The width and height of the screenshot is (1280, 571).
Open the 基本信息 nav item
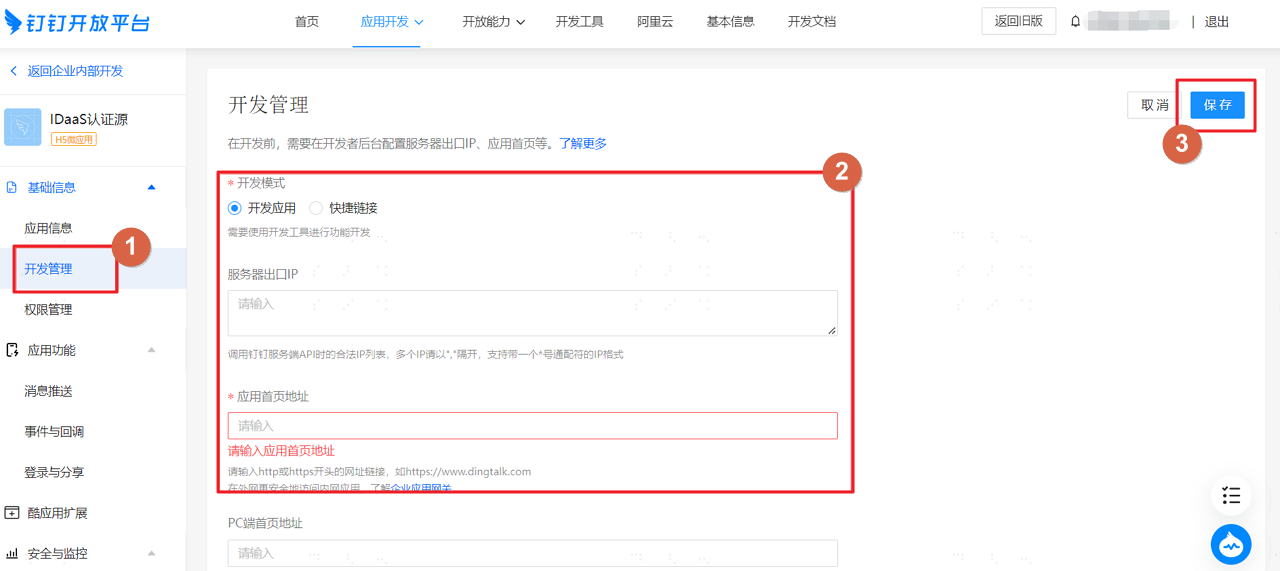730,21
